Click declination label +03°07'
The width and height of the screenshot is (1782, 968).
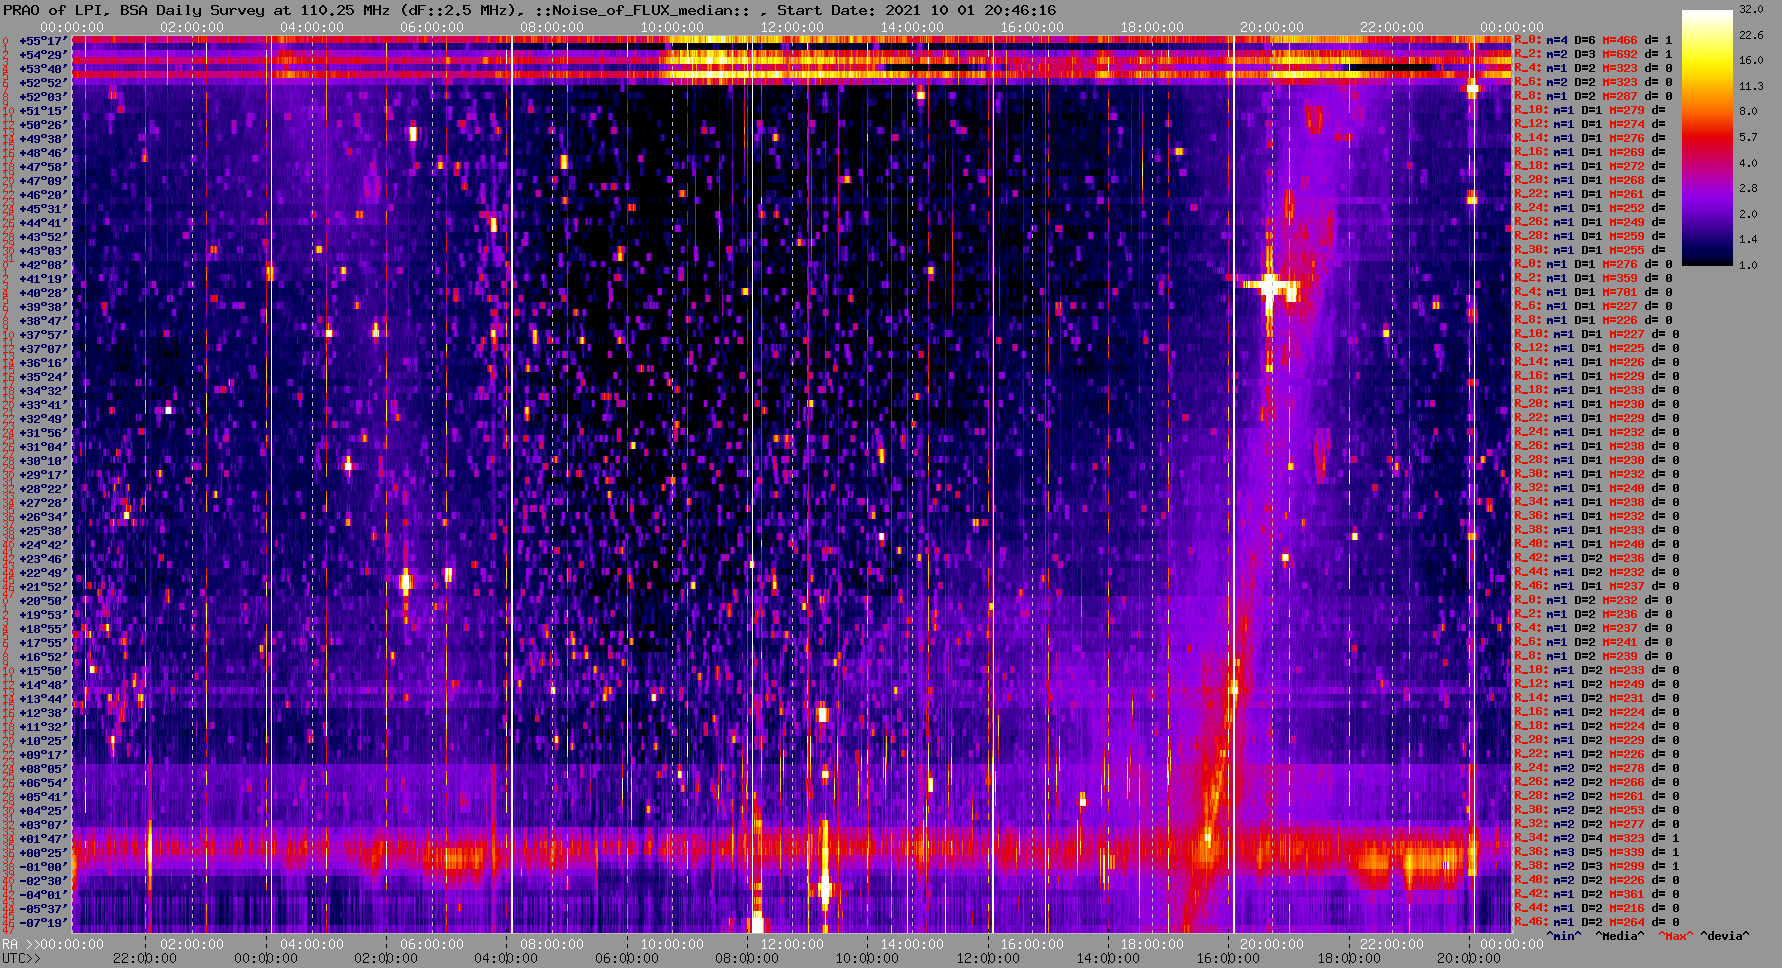click(x=42, y=825)
